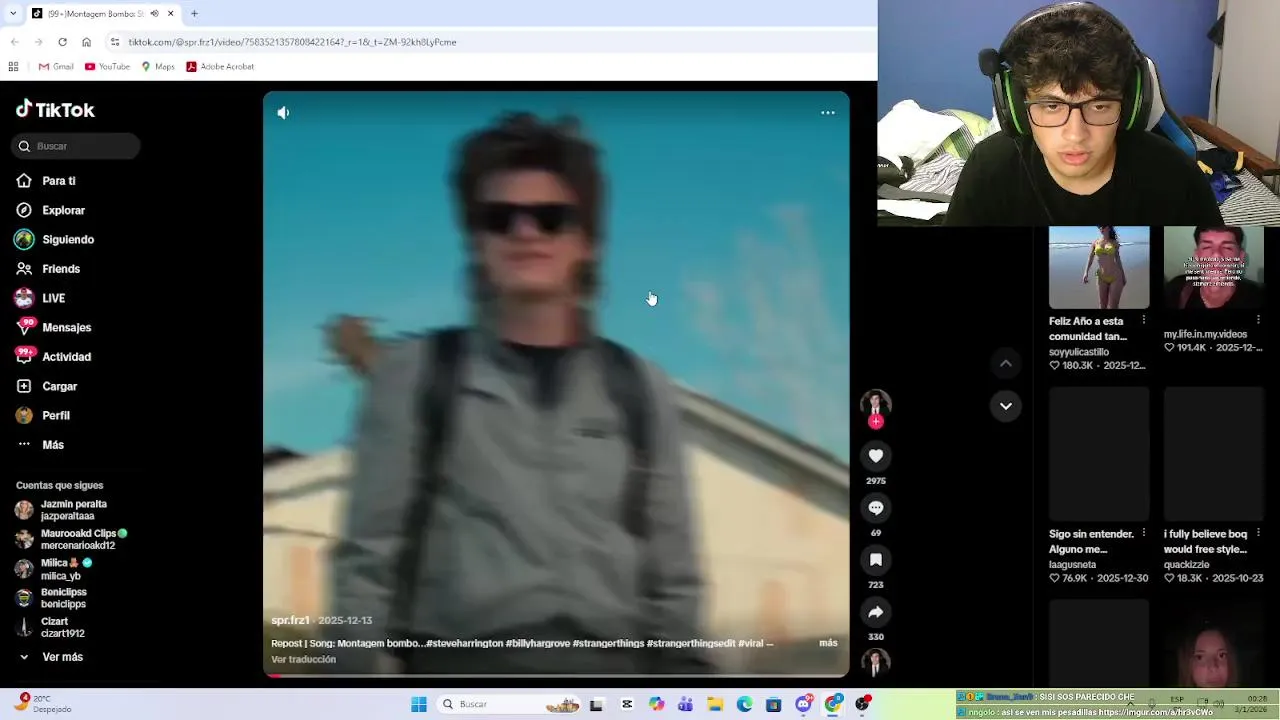1280x720 pixels.
Task: Save video with the bookmark icon
Action: pos(876,560)
